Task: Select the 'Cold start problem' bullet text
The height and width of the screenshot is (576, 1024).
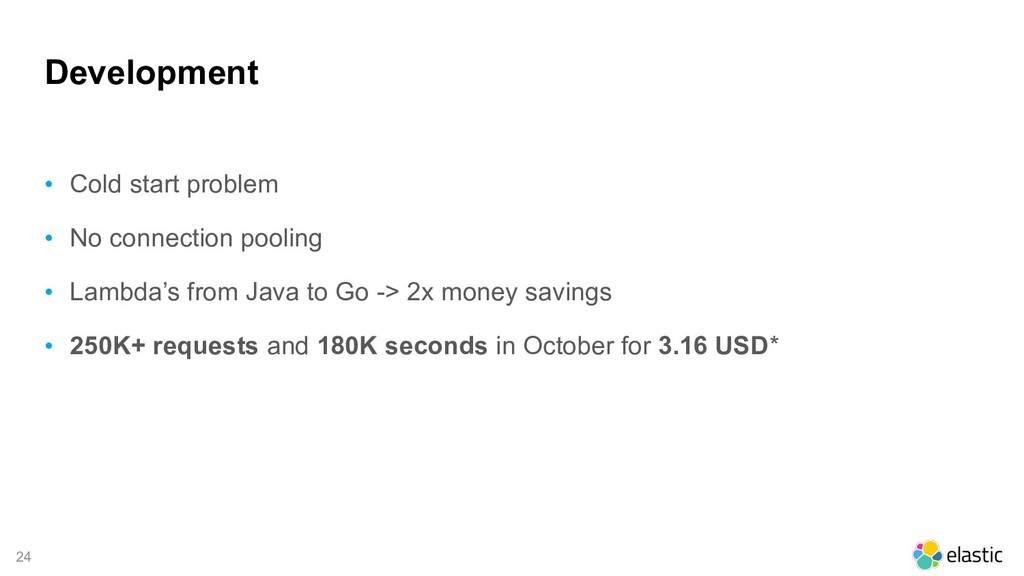Action: [174, 185]
